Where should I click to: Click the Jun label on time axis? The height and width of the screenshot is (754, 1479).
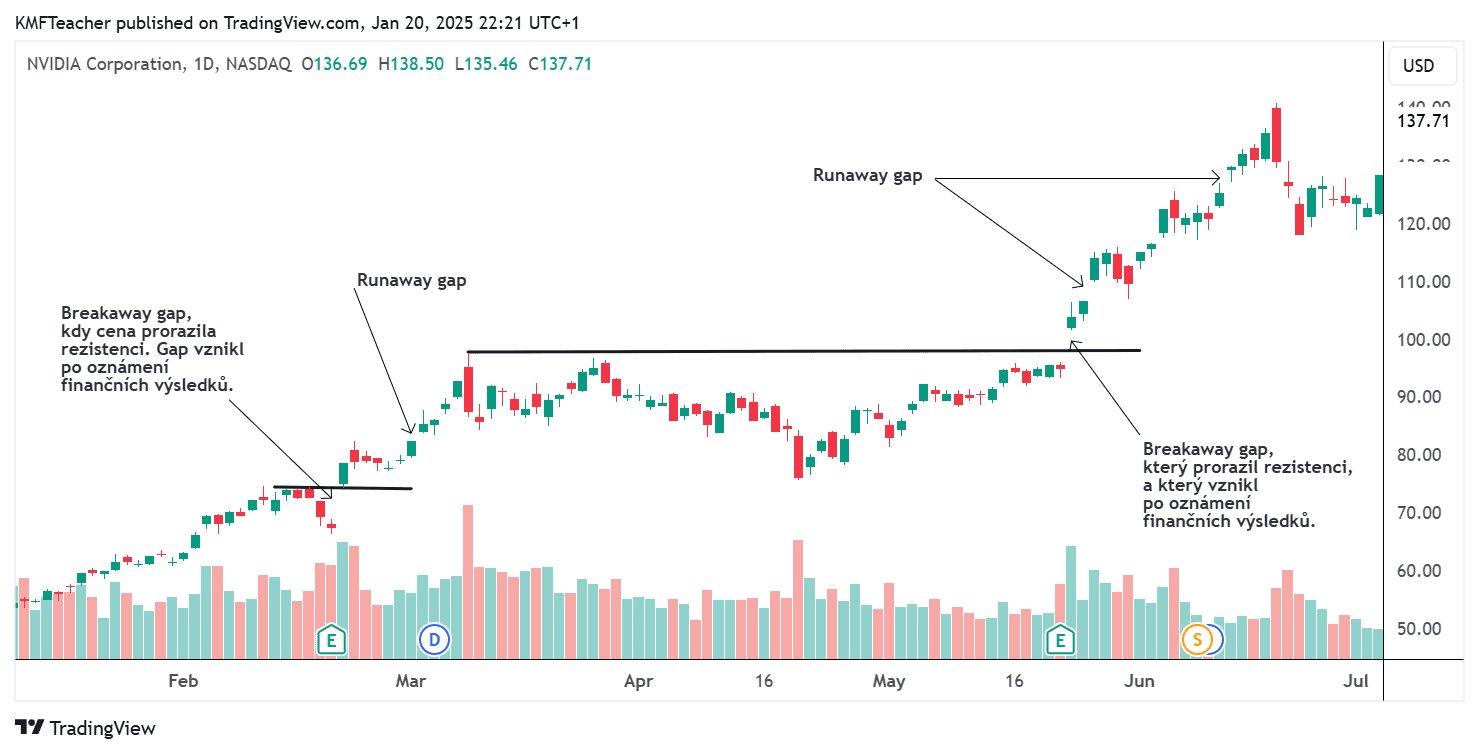(x=1139, y=682)
